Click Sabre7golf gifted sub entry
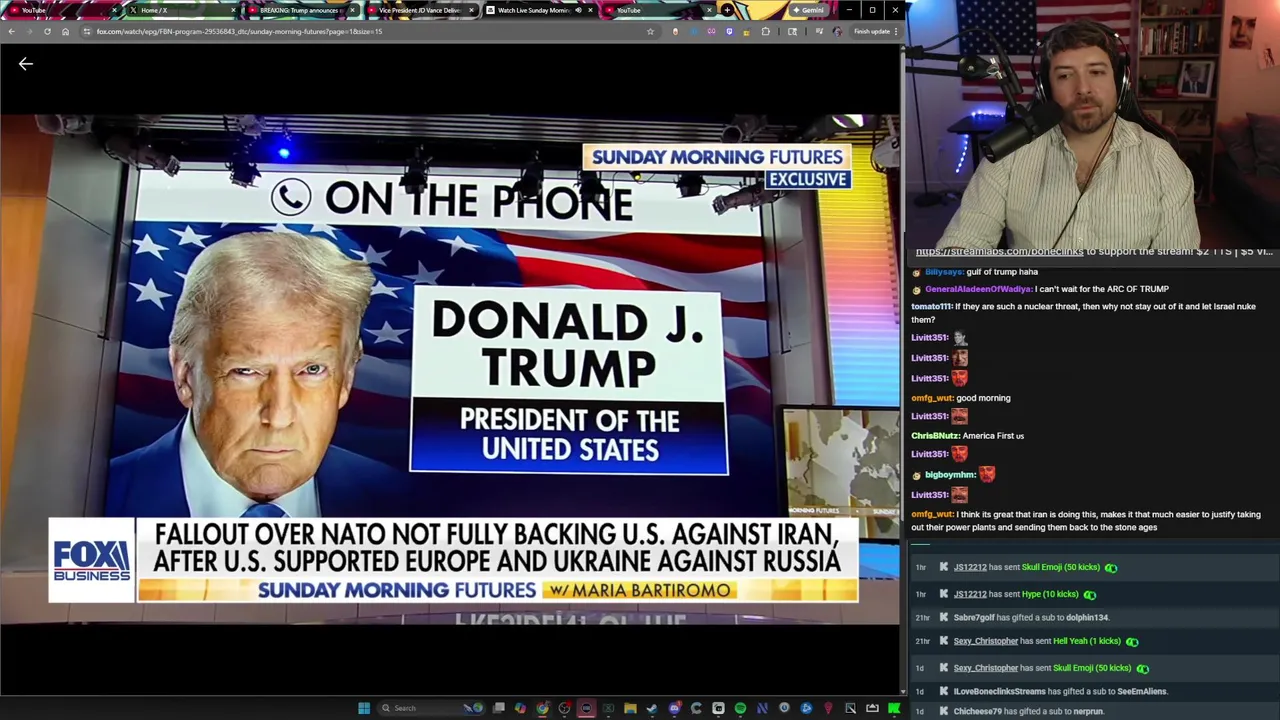 (1031, 618)
